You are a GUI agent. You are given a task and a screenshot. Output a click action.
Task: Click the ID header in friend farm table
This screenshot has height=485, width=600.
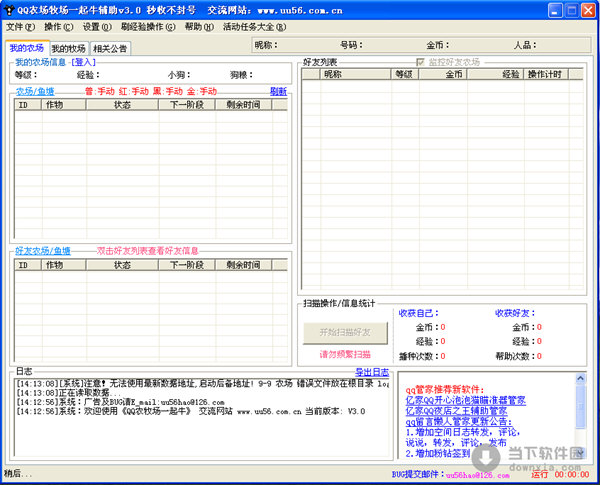click(28, 265)
